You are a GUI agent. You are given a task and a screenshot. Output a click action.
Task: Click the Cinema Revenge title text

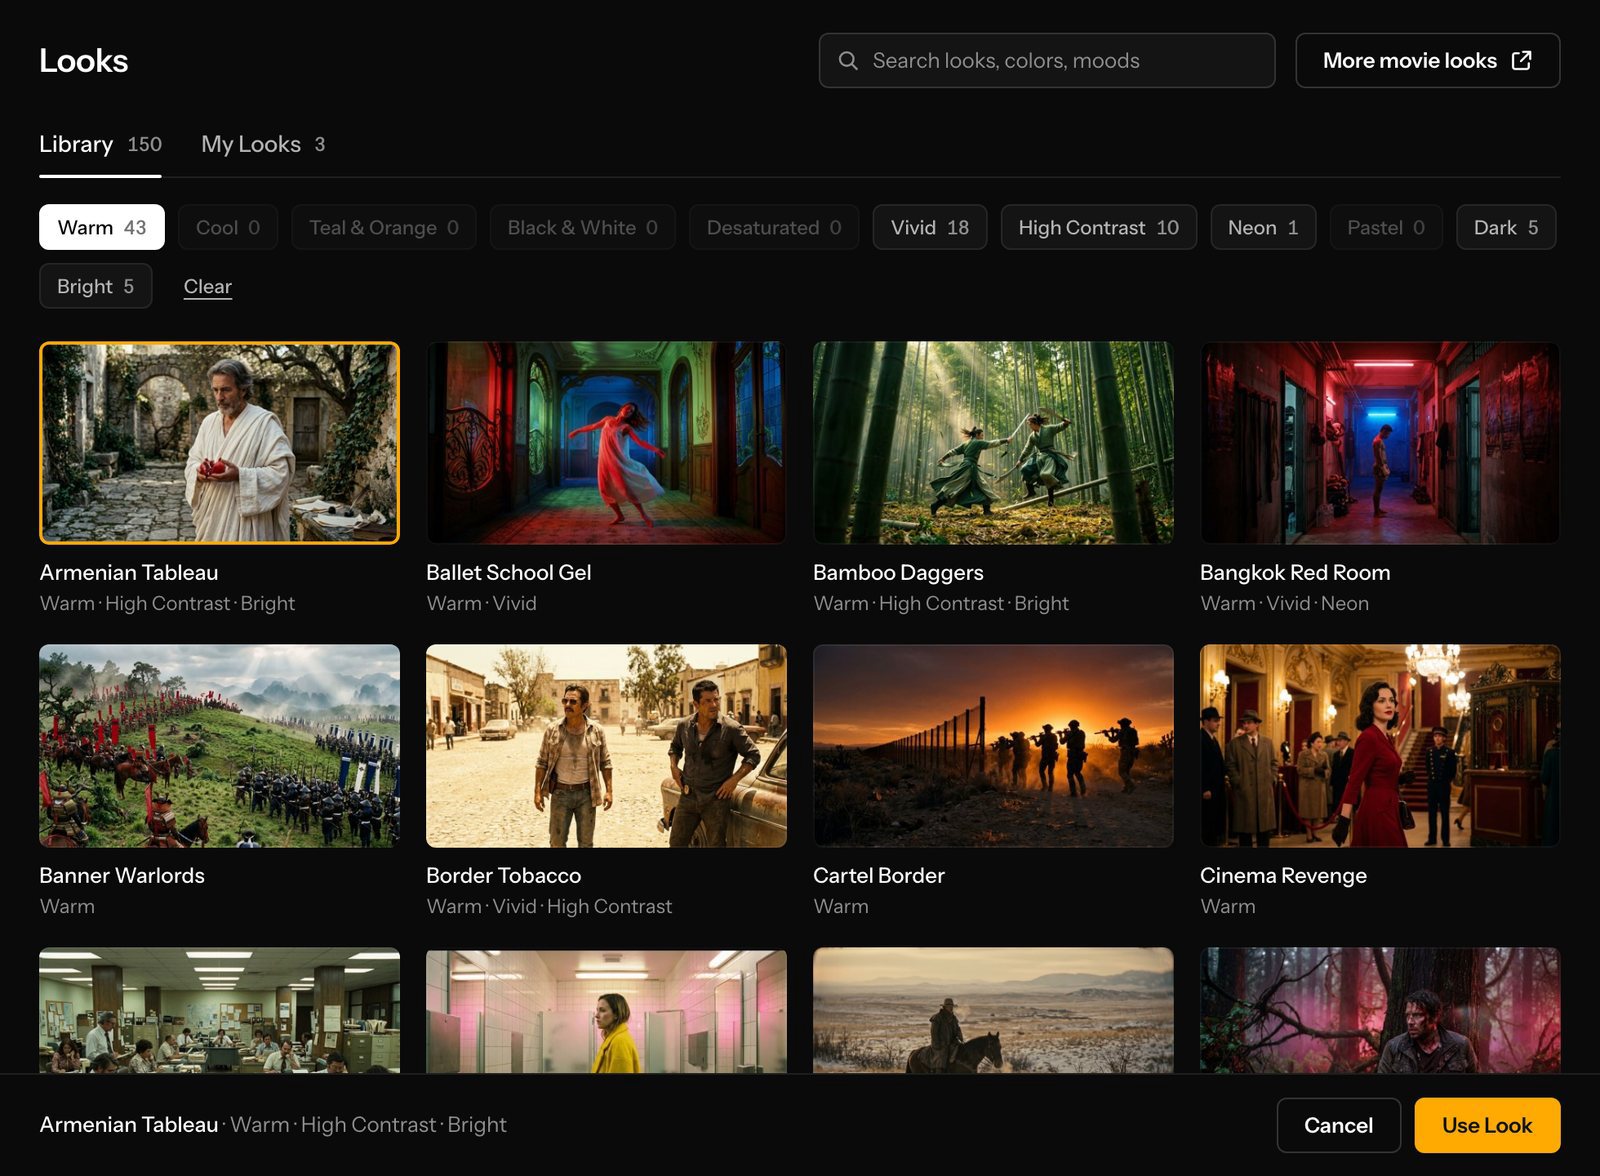tap(1283, 876)
